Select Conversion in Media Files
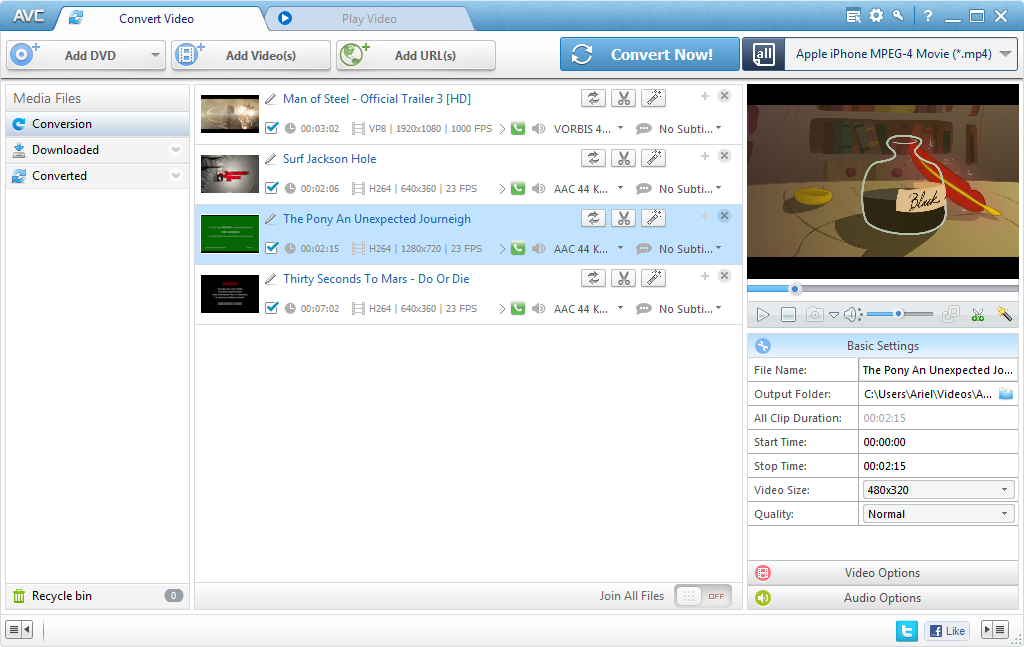The image size is (1024, 647). 97,124
